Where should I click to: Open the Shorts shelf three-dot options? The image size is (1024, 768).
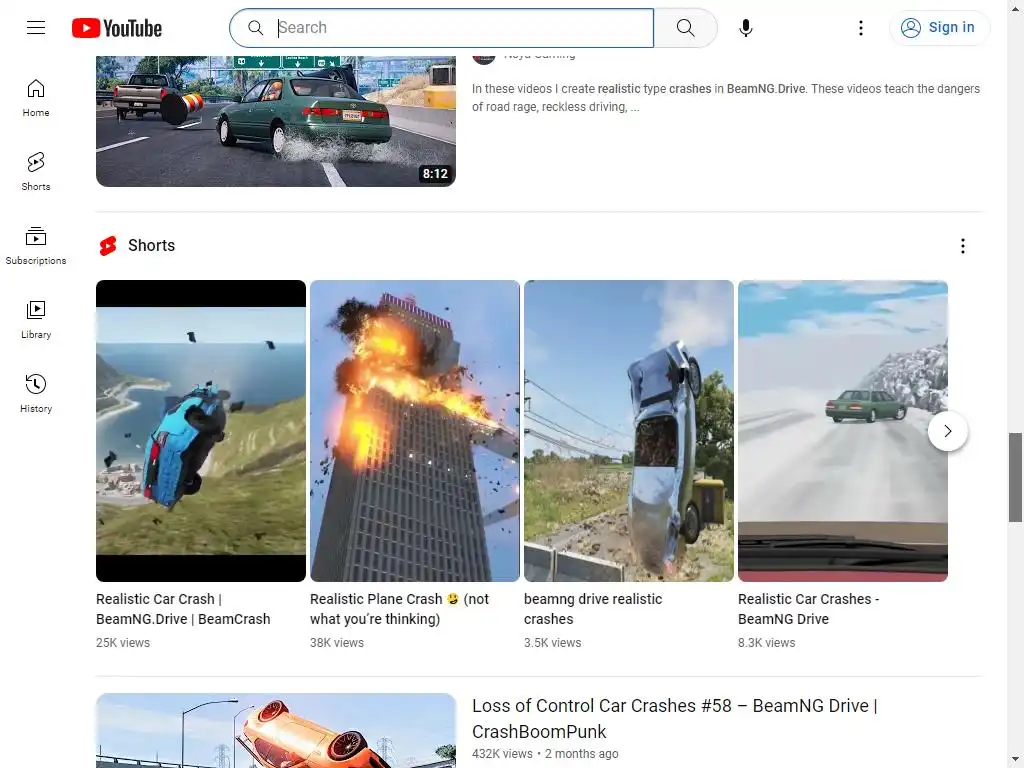pyautogui.click(x=963, y=246)
